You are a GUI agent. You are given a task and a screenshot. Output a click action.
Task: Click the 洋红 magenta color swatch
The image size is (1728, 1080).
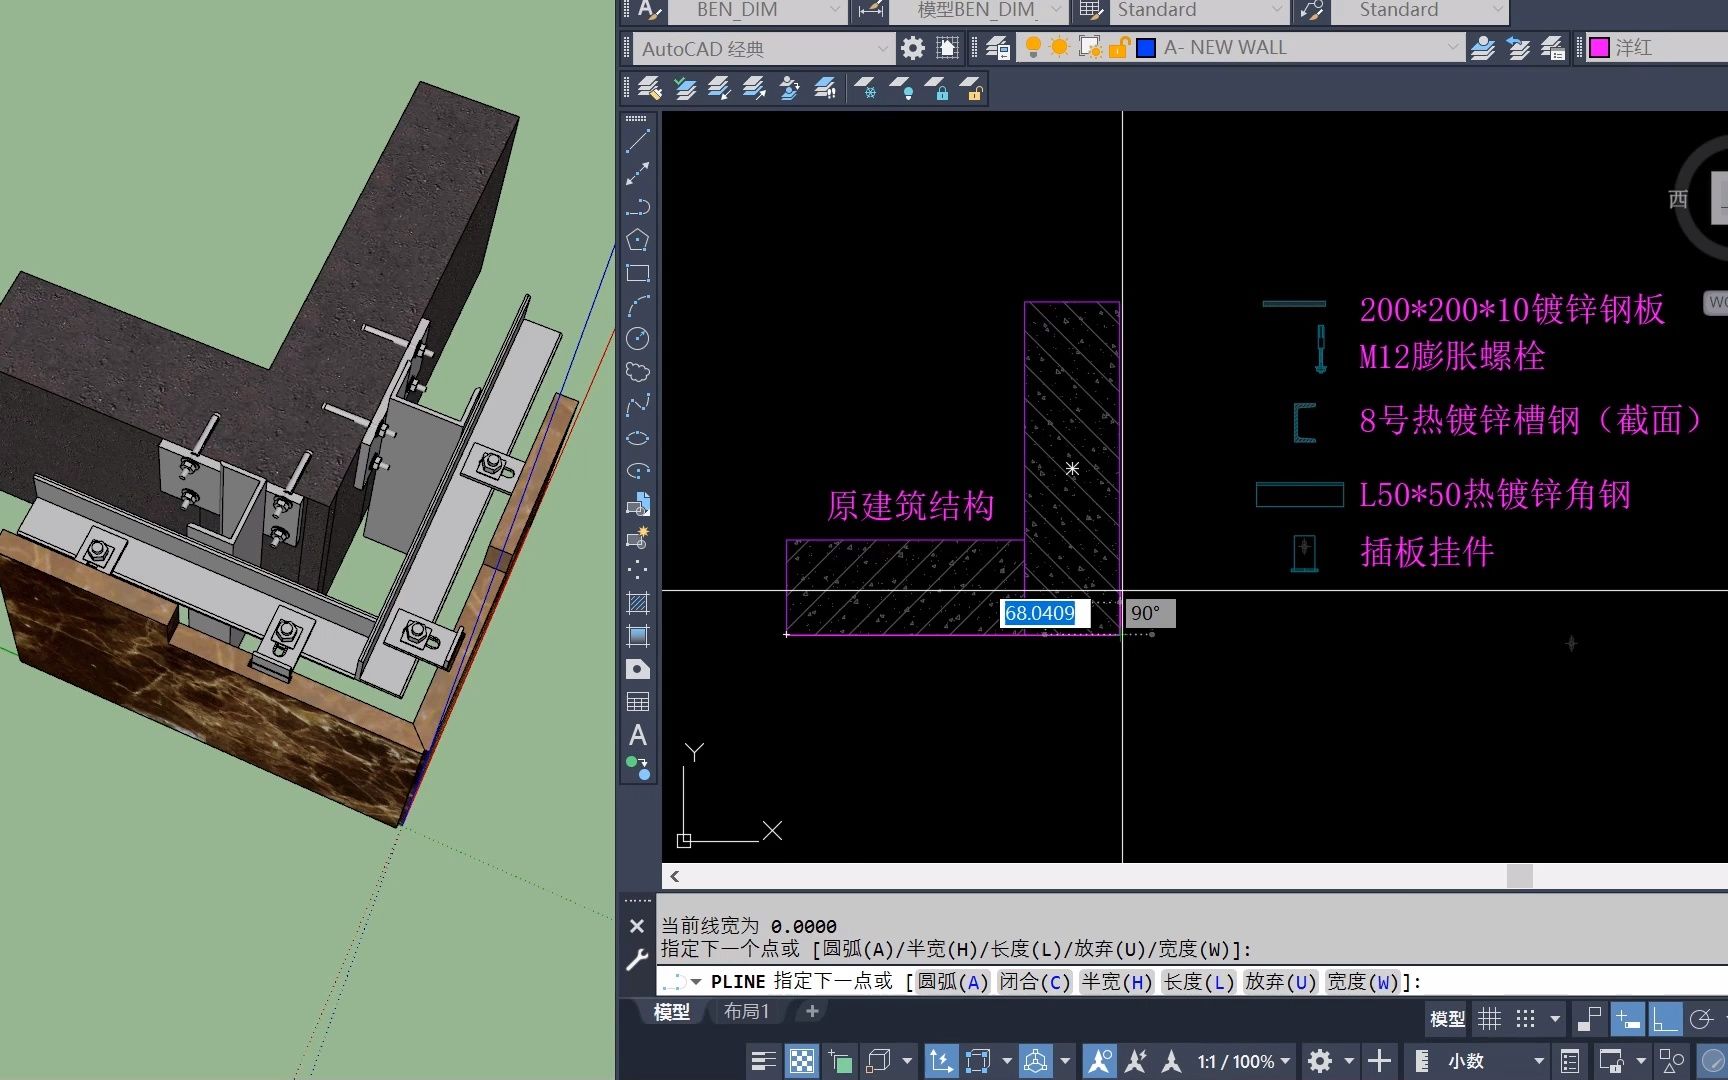[x=1600, y=47]
